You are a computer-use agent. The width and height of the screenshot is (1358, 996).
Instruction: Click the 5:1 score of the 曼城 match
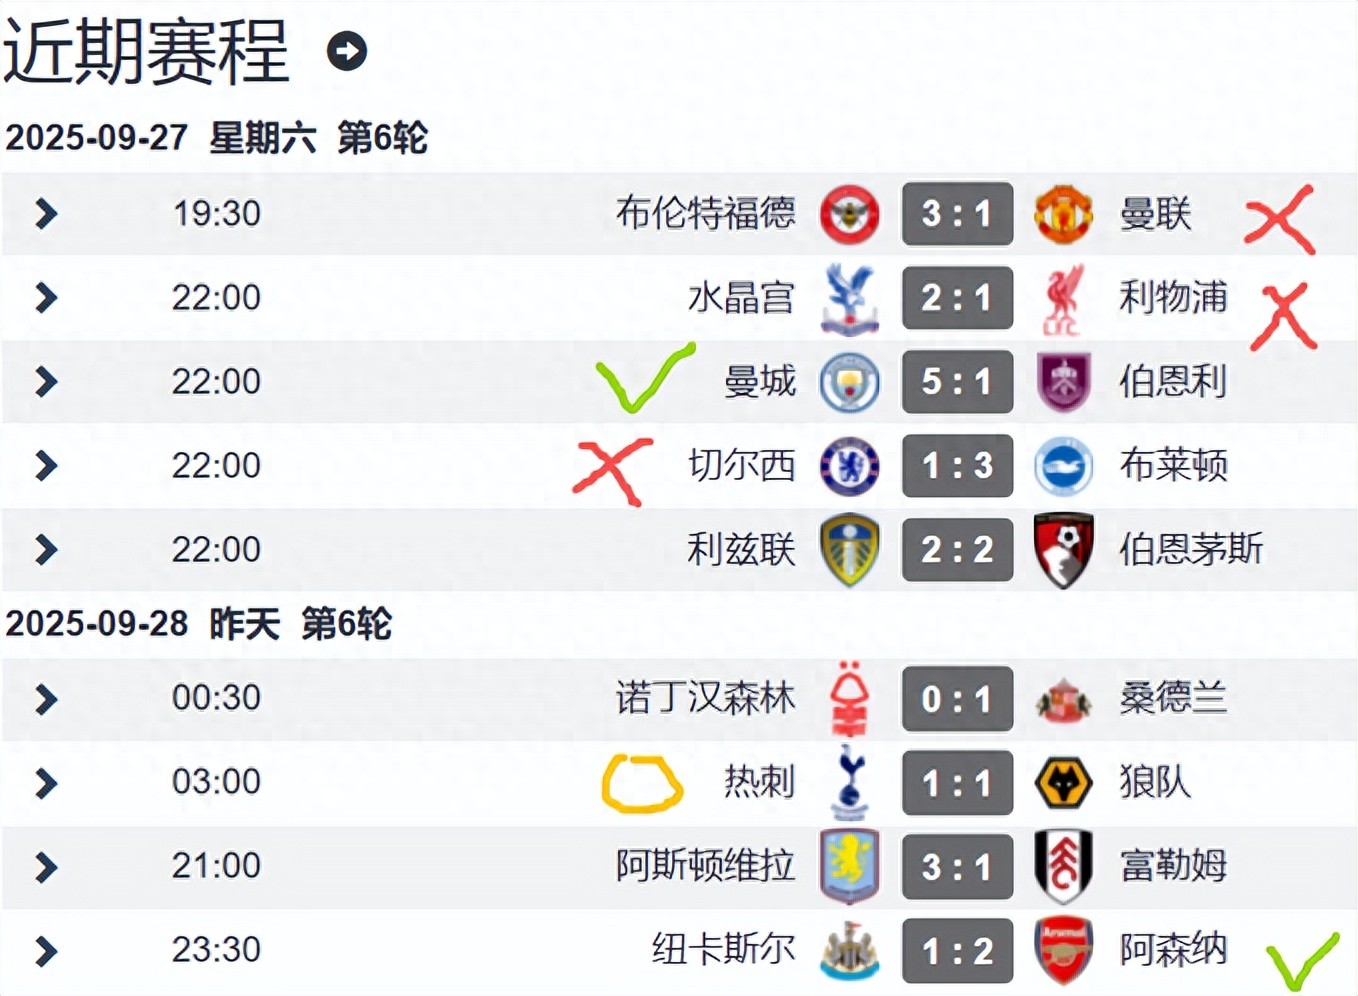point(956,382)
